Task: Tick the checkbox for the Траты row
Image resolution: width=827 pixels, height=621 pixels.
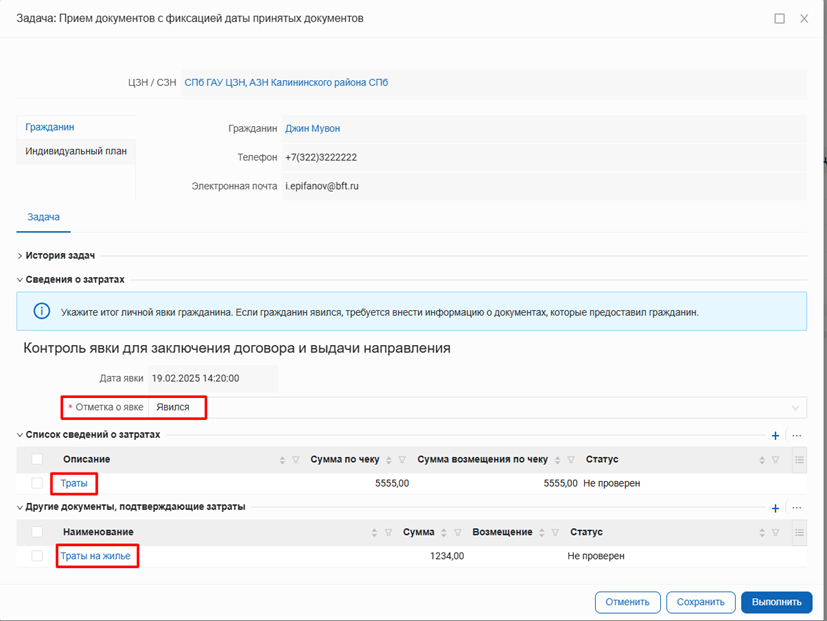Action: click(37, 484)
